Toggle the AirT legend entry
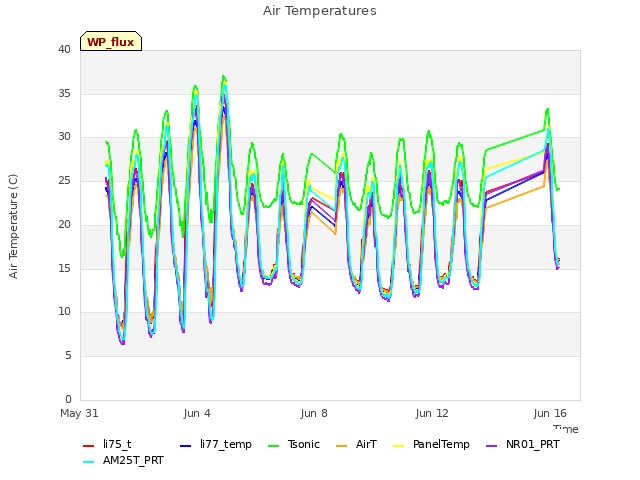The image size is (640, 480). 356,444
